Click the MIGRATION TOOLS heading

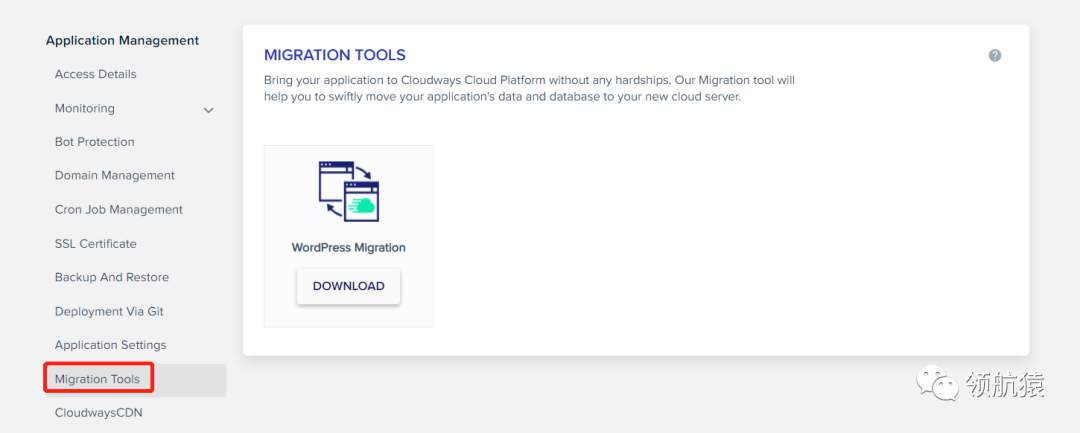334,55
